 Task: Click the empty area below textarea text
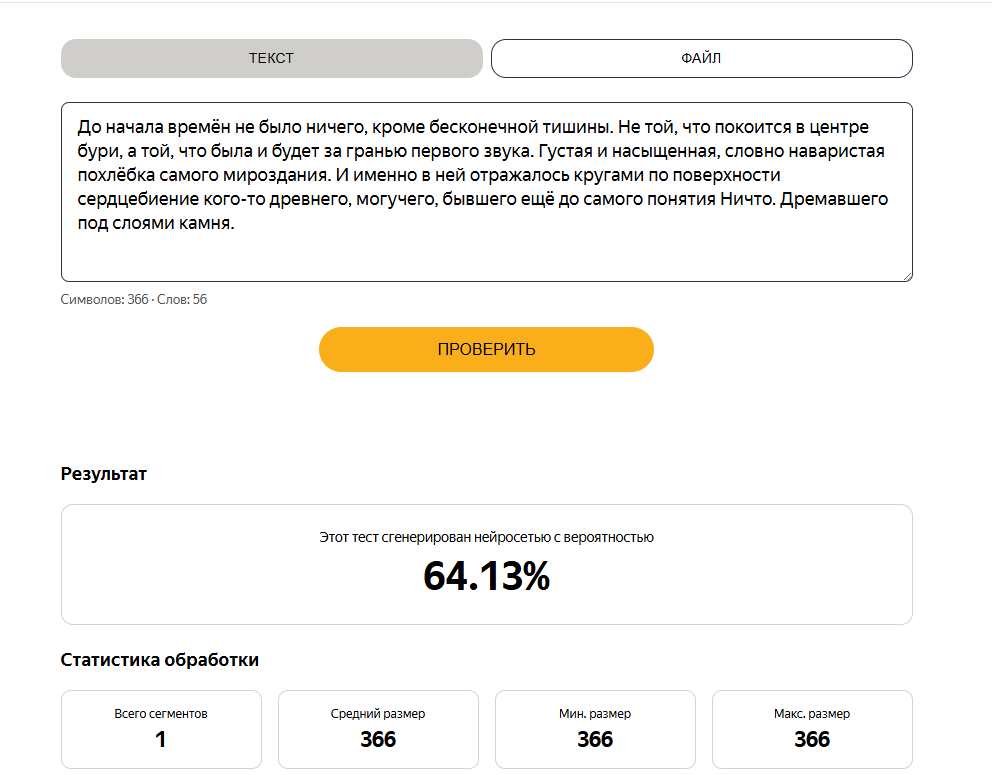[487, 257]
